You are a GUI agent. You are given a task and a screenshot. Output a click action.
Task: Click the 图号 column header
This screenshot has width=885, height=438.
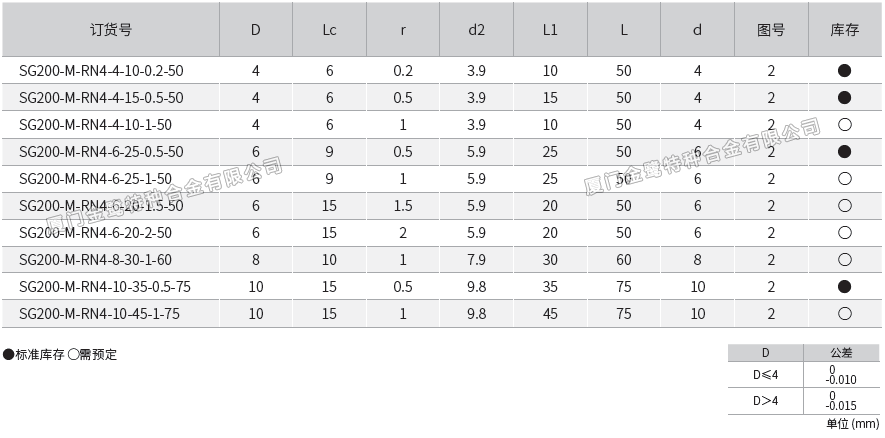click(771, 30)
